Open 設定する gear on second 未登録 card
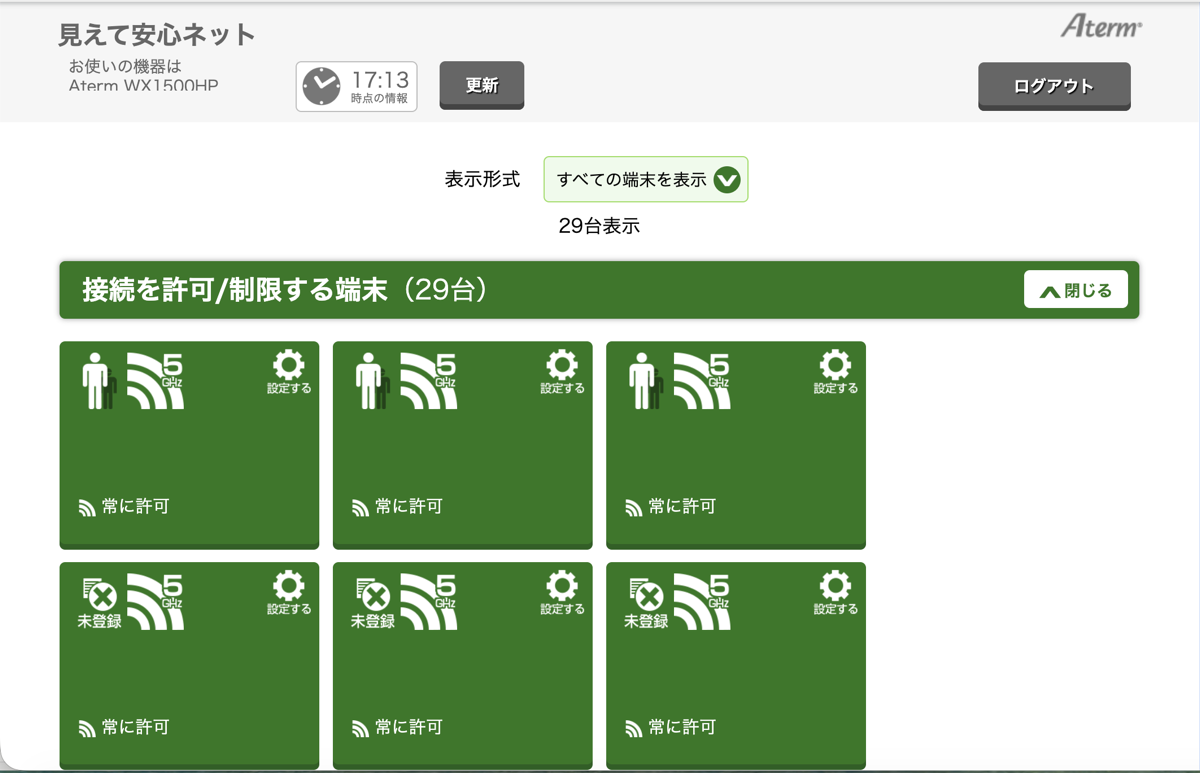The height and width of the screenshot is (773, 1200). [562, 593]
